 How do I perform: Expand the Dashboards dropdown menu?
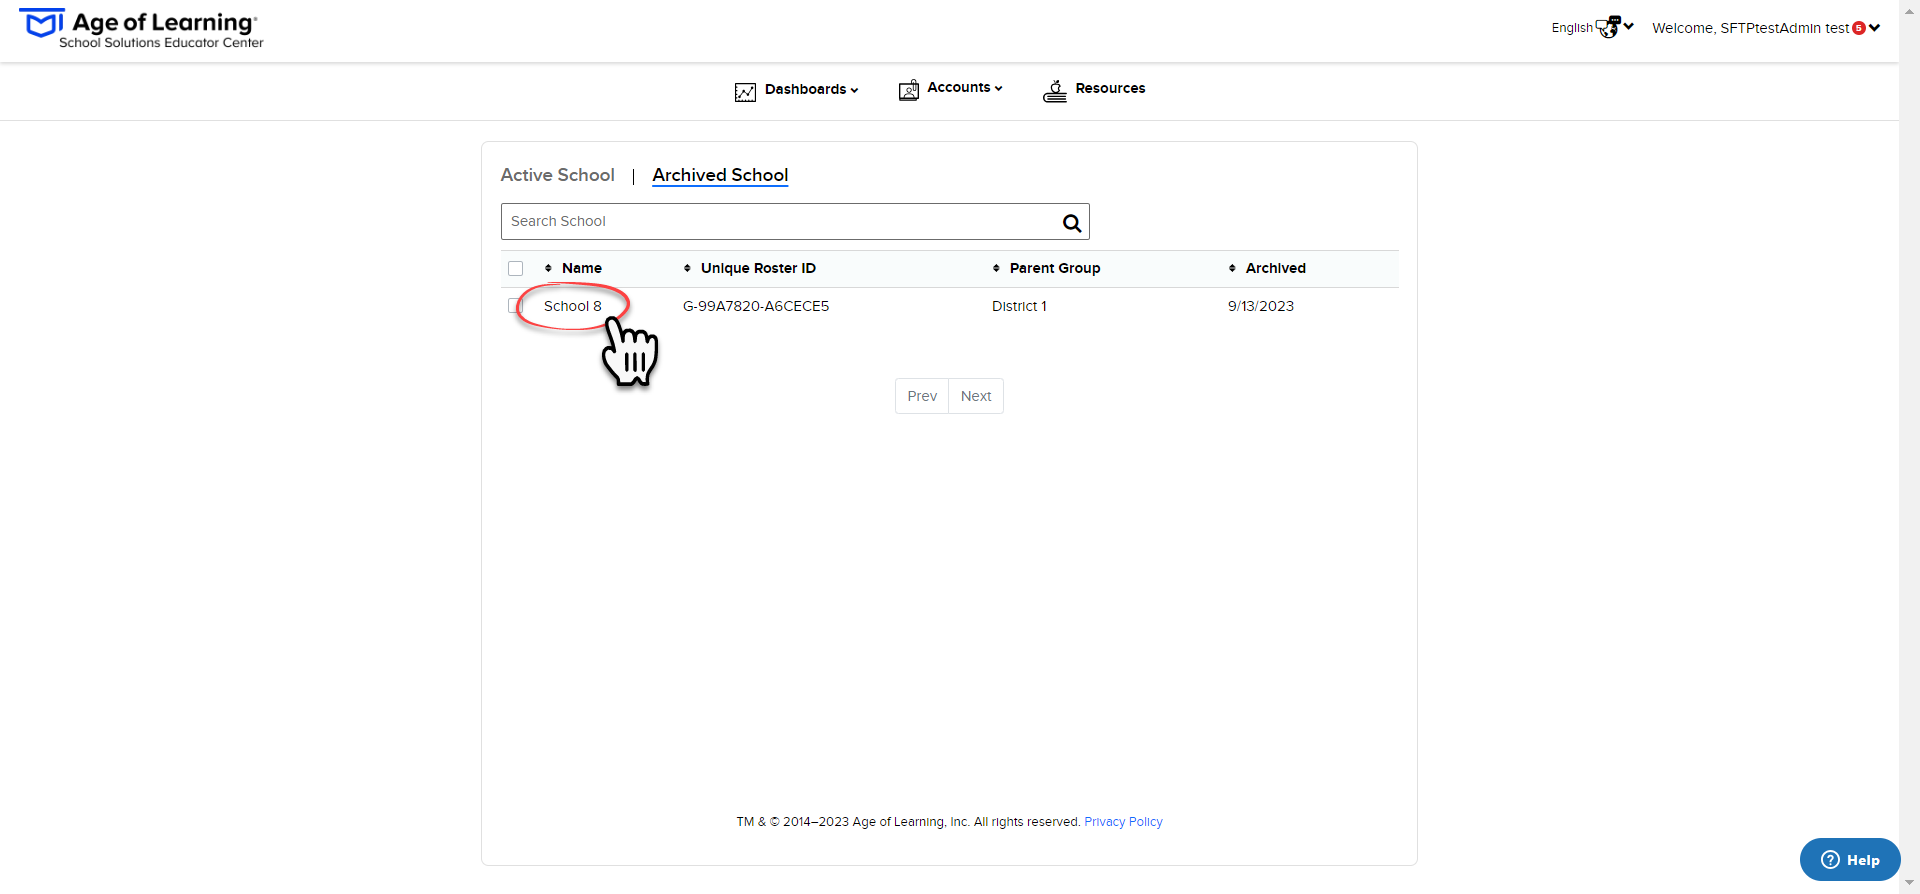point(811,89)
